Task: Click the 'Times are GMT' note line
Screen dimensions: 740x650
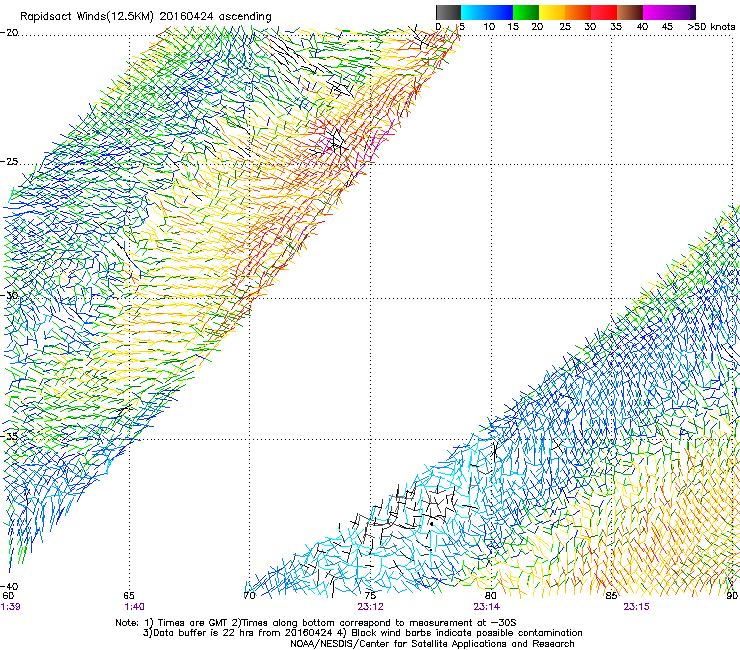Action: pos(316,623)
